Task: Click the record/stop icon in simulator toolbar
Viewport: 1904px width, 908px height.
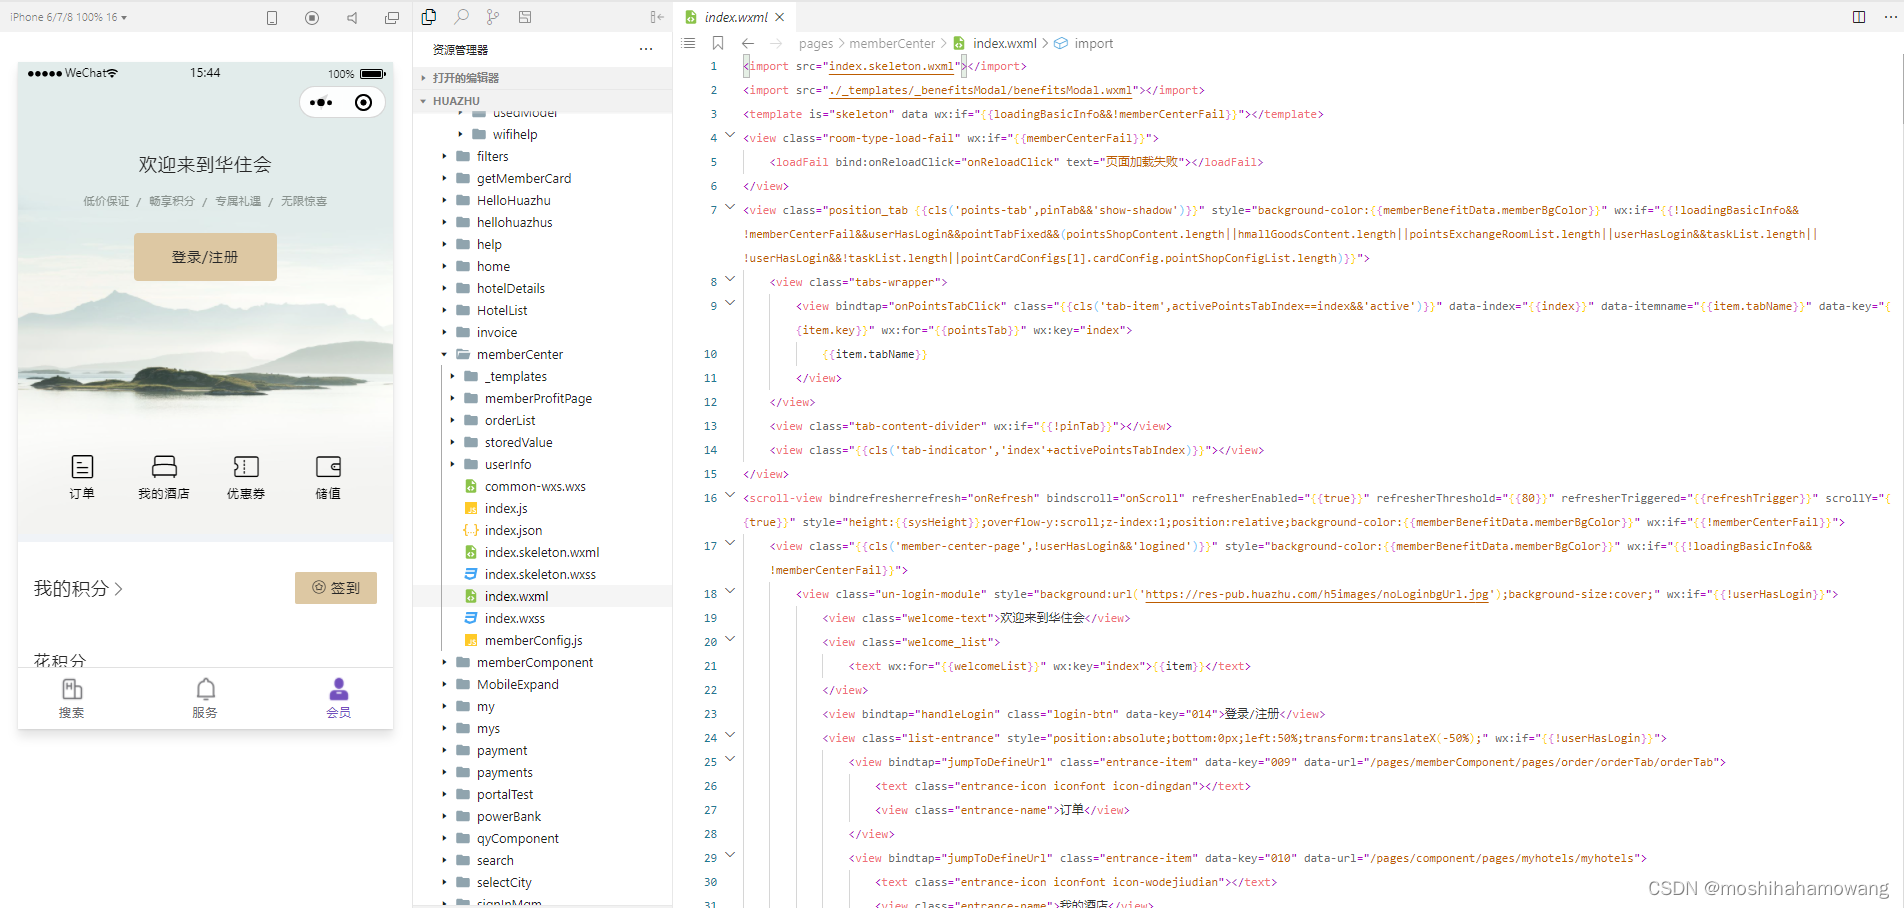Action: (x=312, y=17)
